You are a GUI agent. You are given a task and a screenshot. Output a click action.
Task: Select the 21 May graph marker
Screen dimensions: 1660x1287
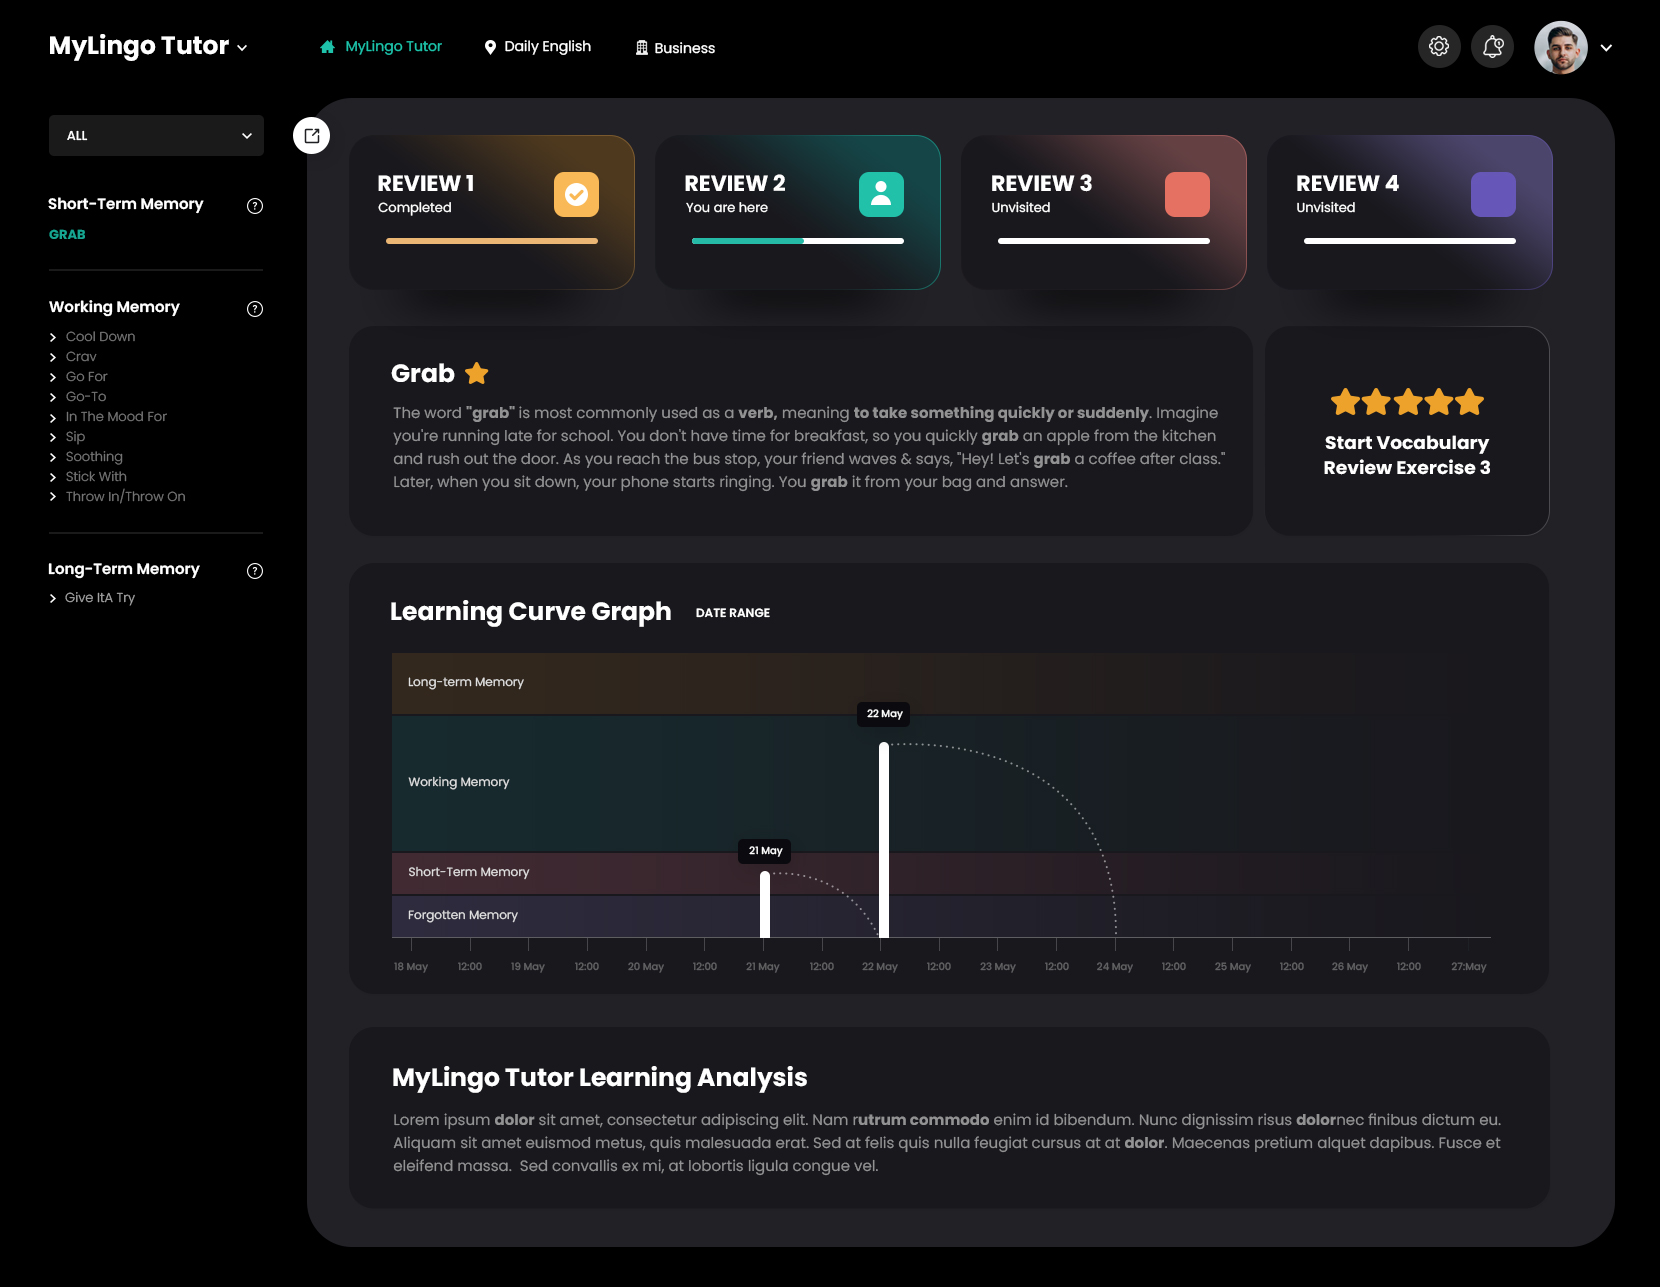tap(765, 851)
